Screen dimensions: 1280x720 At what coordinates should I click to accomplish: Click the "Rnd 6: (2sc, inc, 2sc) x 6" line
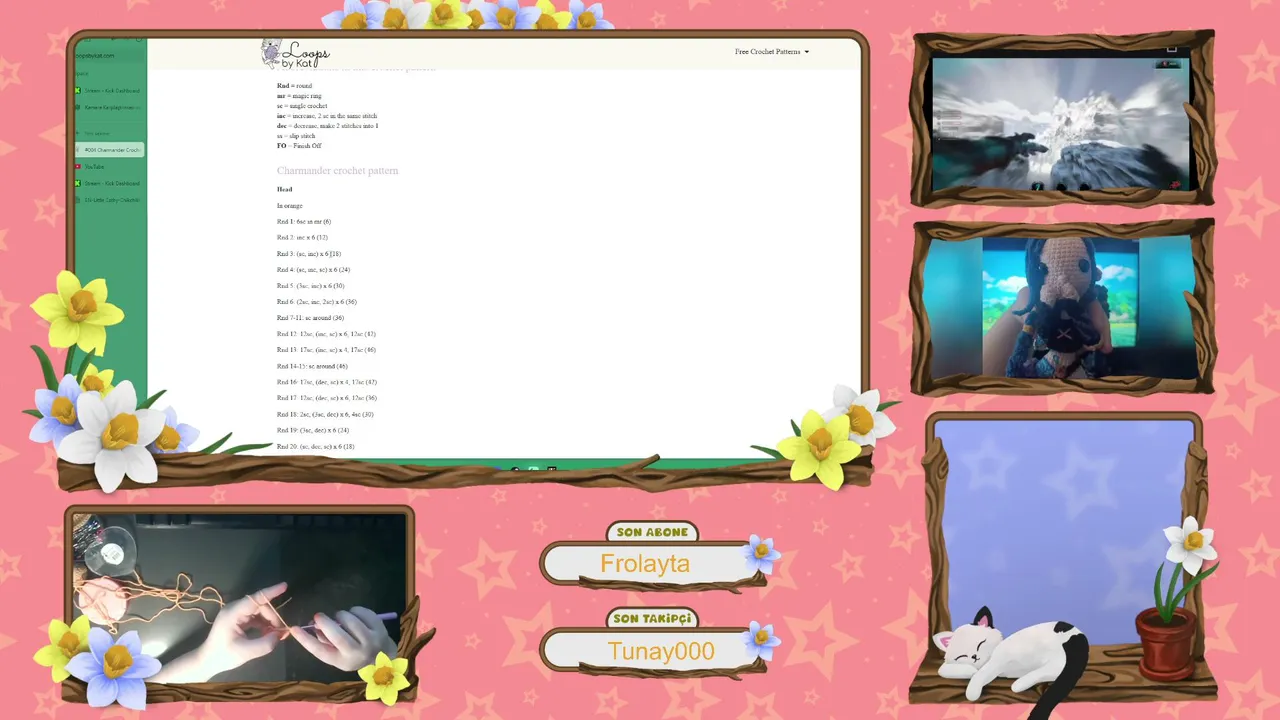[x=317, y=302]
